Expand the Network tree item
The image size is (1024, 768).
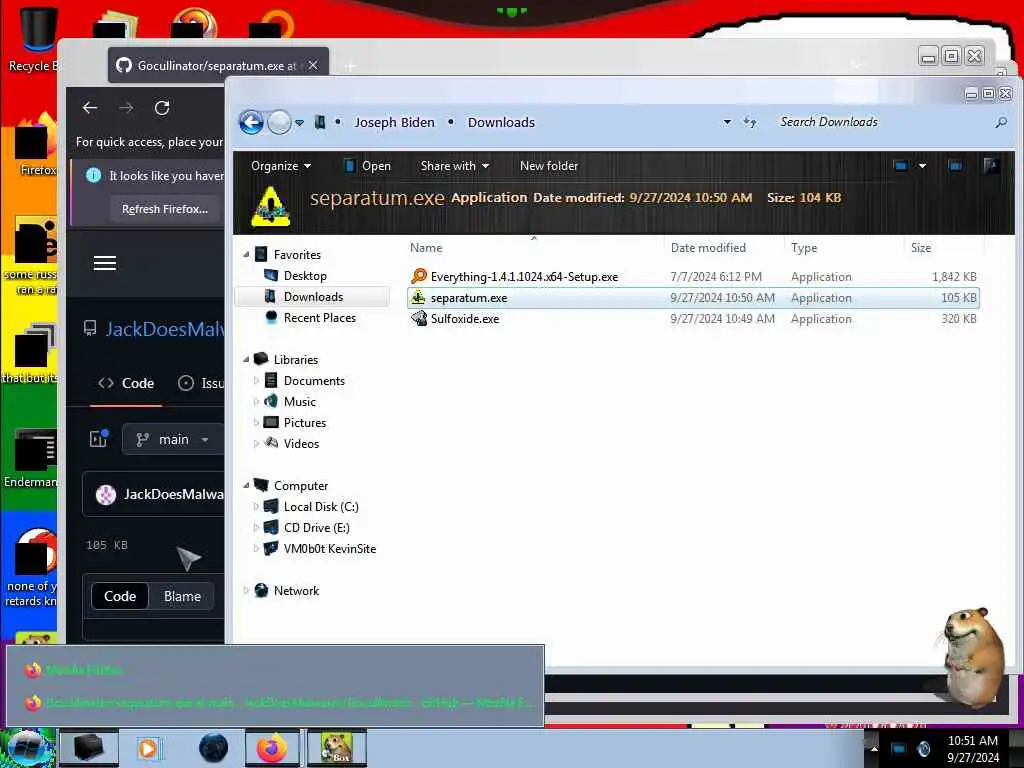(x=246, y=590)
